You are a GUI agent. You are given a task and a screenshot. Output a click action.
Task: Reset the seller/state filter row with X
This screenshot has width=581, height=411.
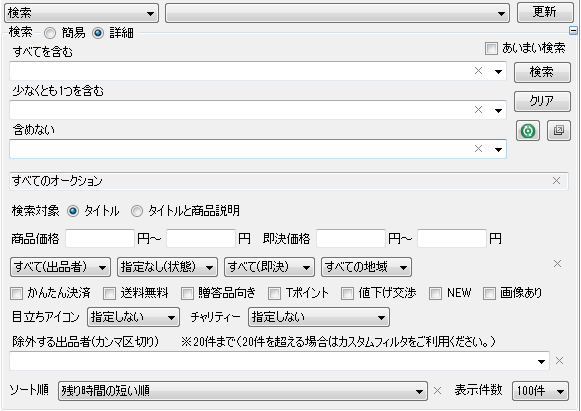click(557, 263)
